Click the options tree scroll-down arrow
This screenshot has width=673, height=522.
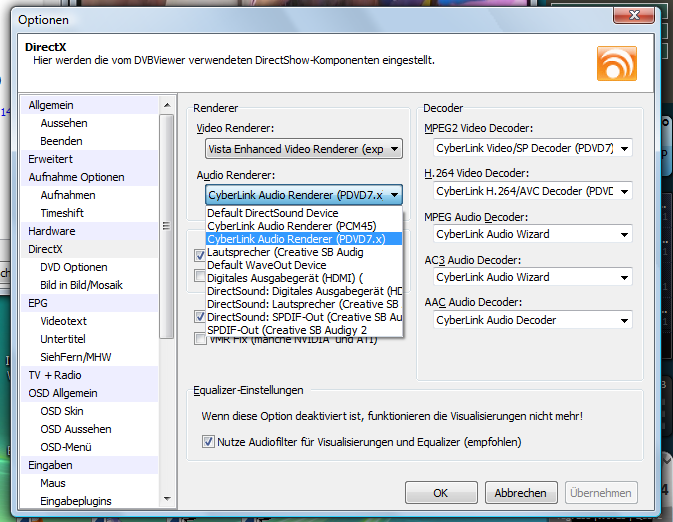point(167,499)
